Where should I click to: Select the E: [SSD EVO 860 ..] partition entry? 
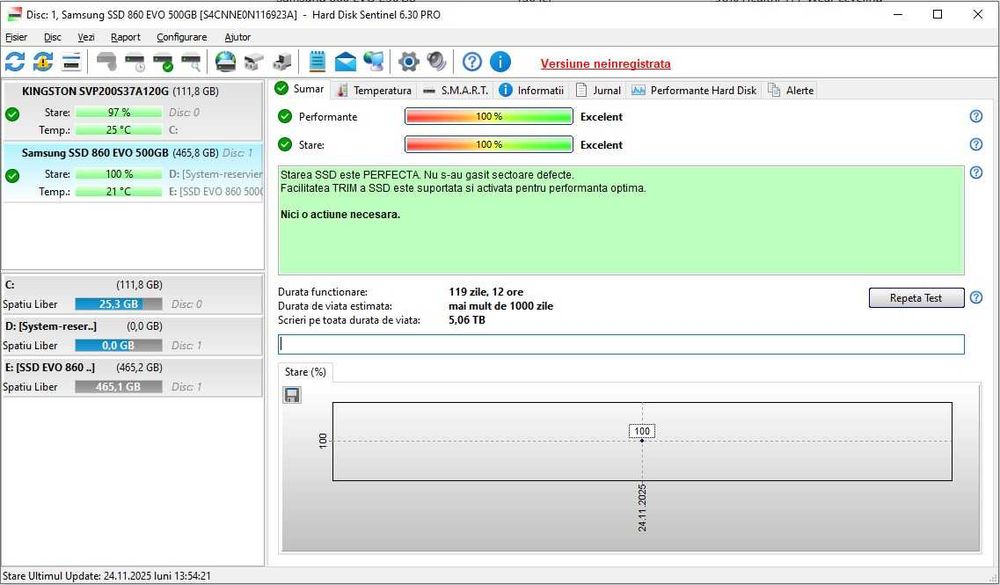coord(133,377)
